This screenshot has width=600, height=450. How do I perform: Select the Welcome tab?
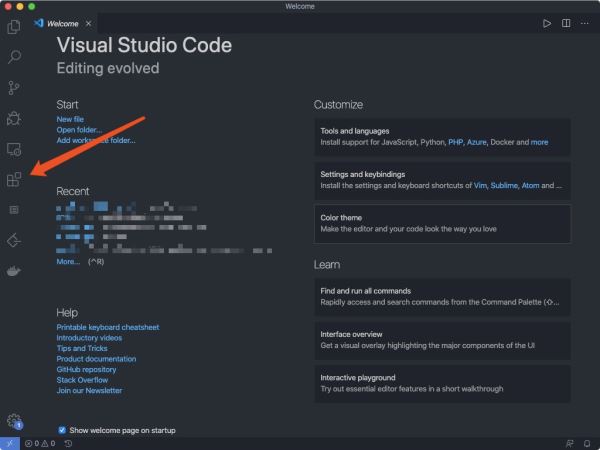tap(62, 23)
